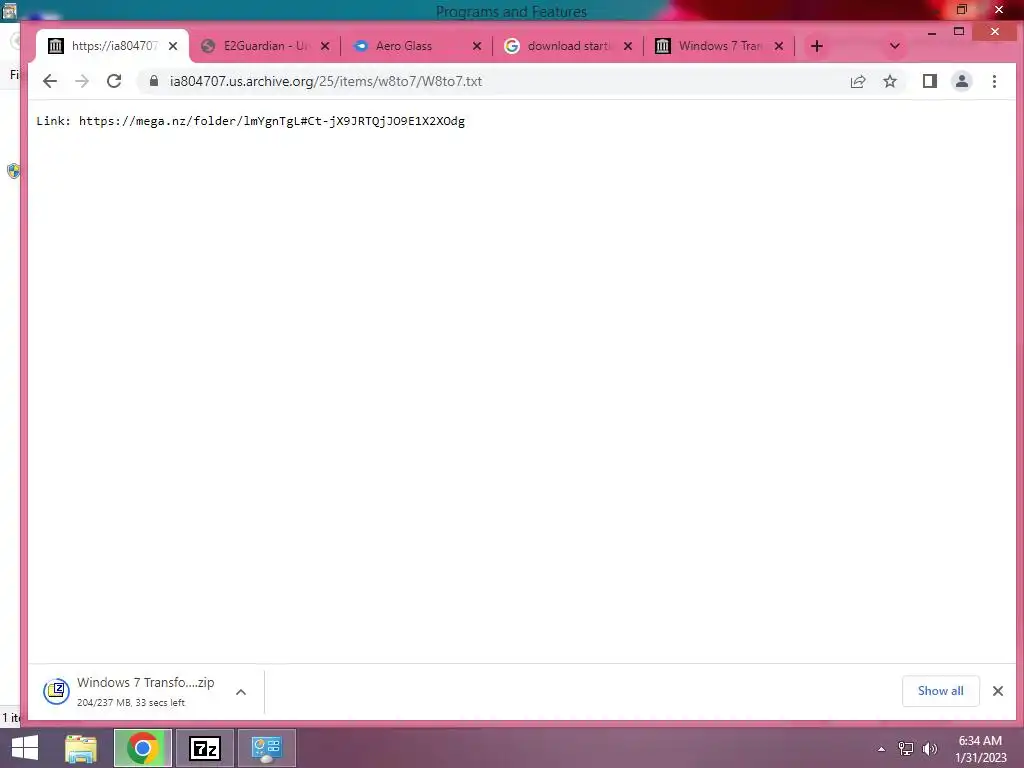Viewport: 1024px width, 768px height.
Task: Open the taskbar clock and date
Action: [x=980, y=749]
